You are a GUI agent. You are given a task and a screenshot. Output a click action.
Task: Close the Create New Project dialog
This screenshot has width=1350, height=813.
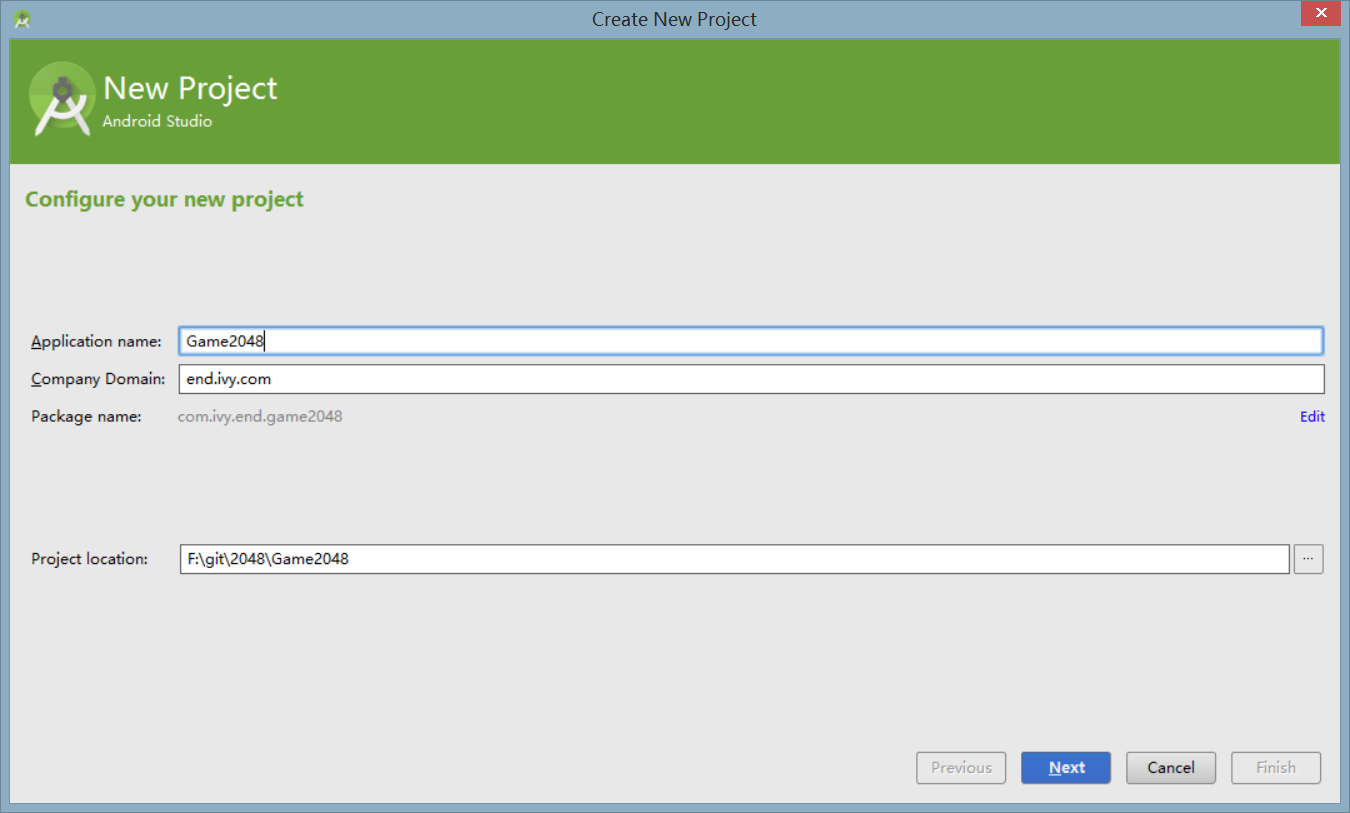pyautogui.click(x=1323, y=12)
